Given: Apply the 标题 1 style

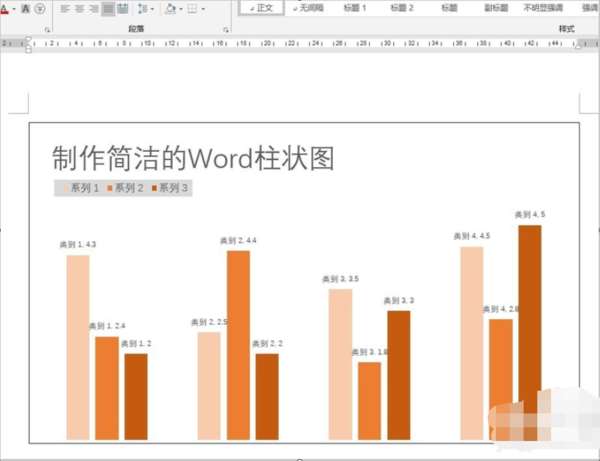Looking at the screenshot, I should click(355, 8).
